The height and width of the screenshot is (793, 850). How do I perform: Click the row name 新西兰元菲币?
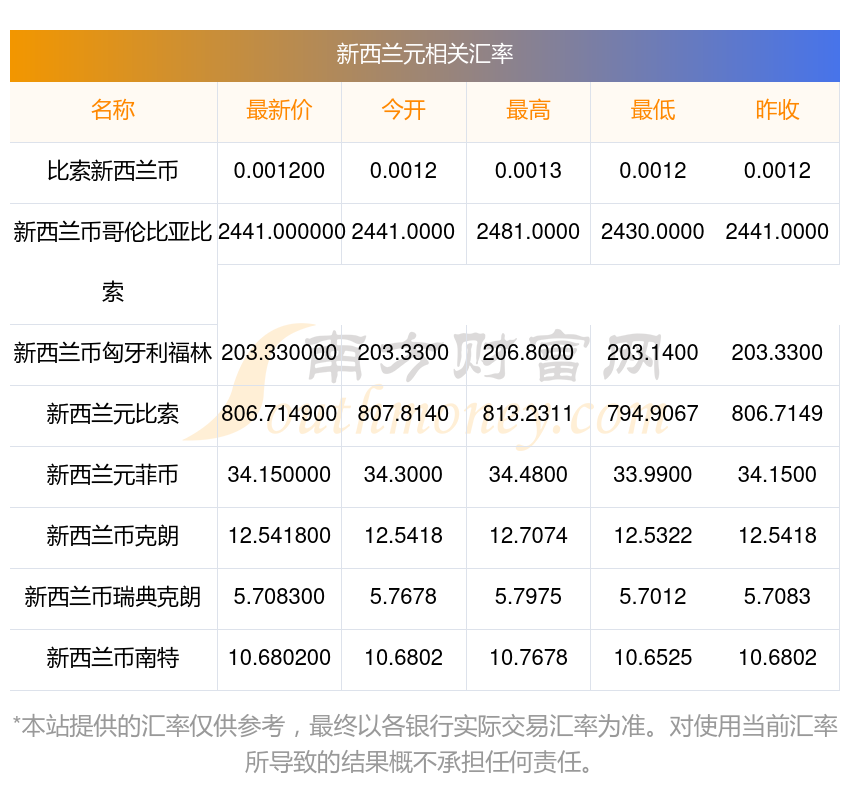(x=113, y=475)
